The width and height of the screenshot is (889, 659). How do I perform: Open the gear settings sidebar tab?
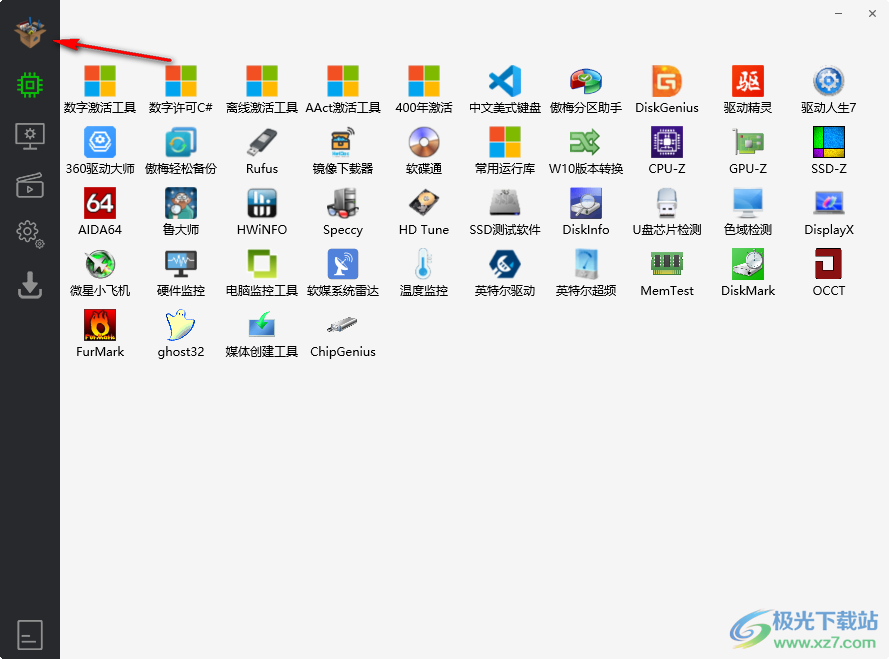29,234
